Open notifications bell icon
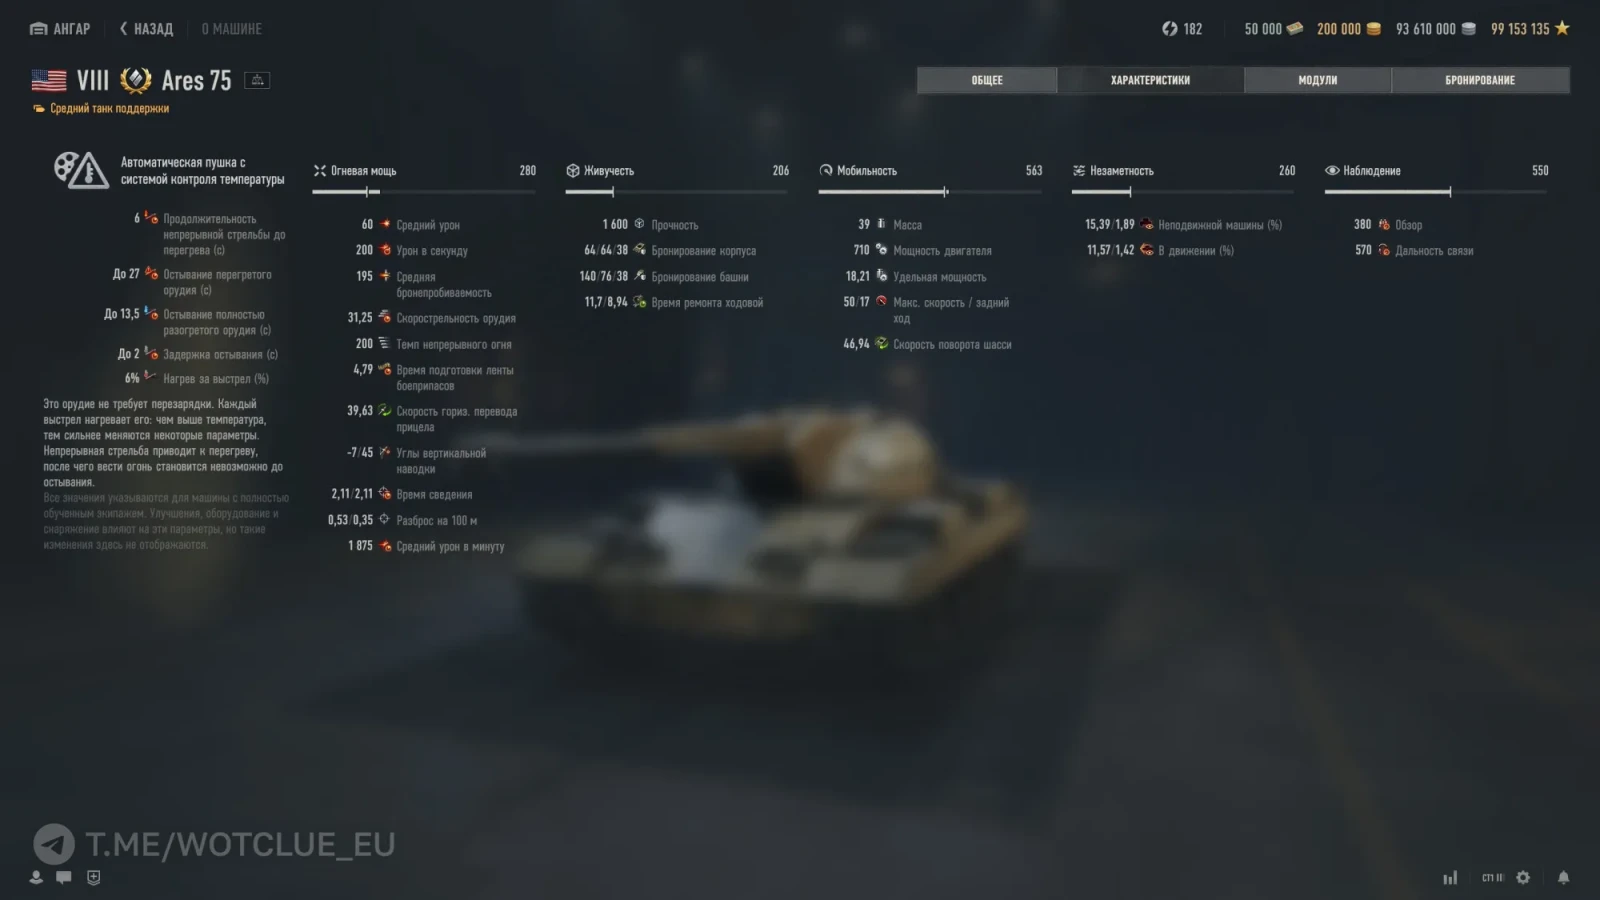1600x900 pixels. tap(1563, 877)
